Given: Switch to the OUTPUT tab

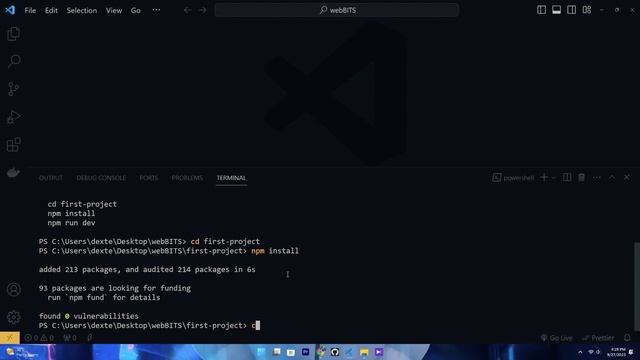Looking at the screenshot, I should click(x=51, y=178).
